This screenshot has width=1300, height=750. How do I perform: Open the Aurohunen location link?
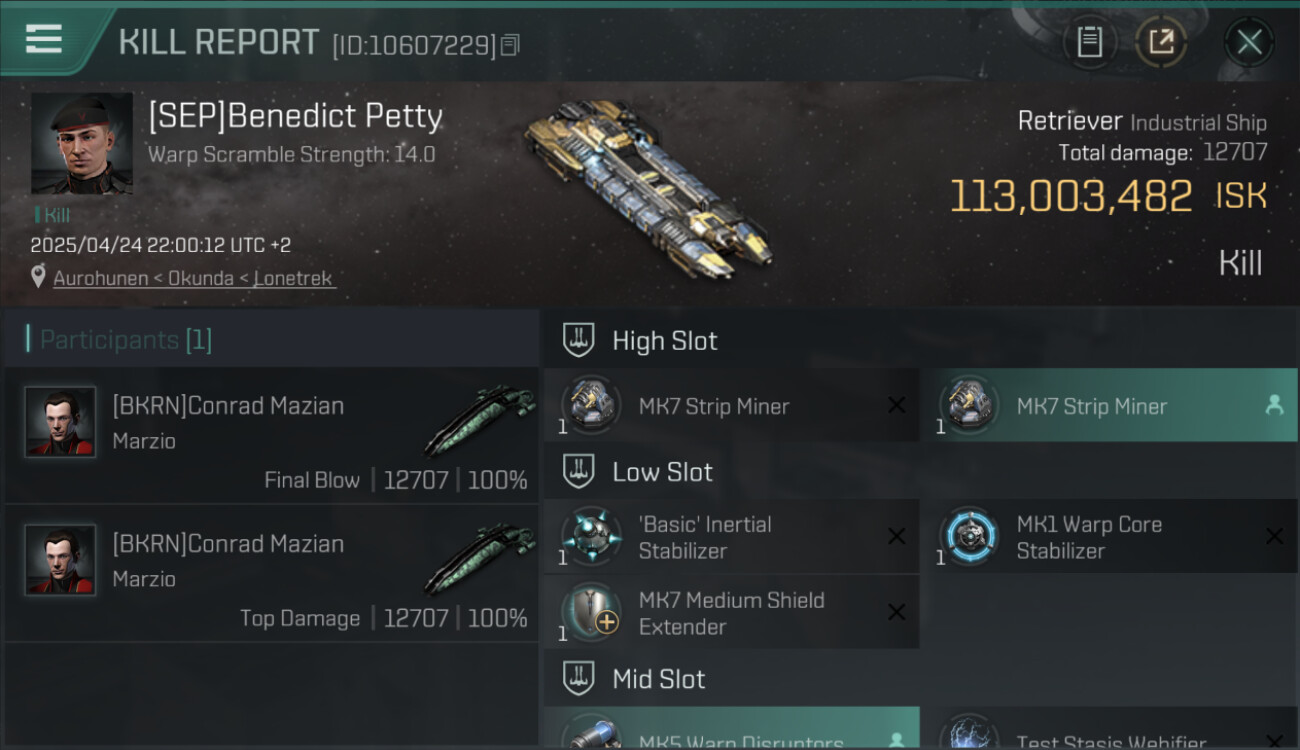194,278
